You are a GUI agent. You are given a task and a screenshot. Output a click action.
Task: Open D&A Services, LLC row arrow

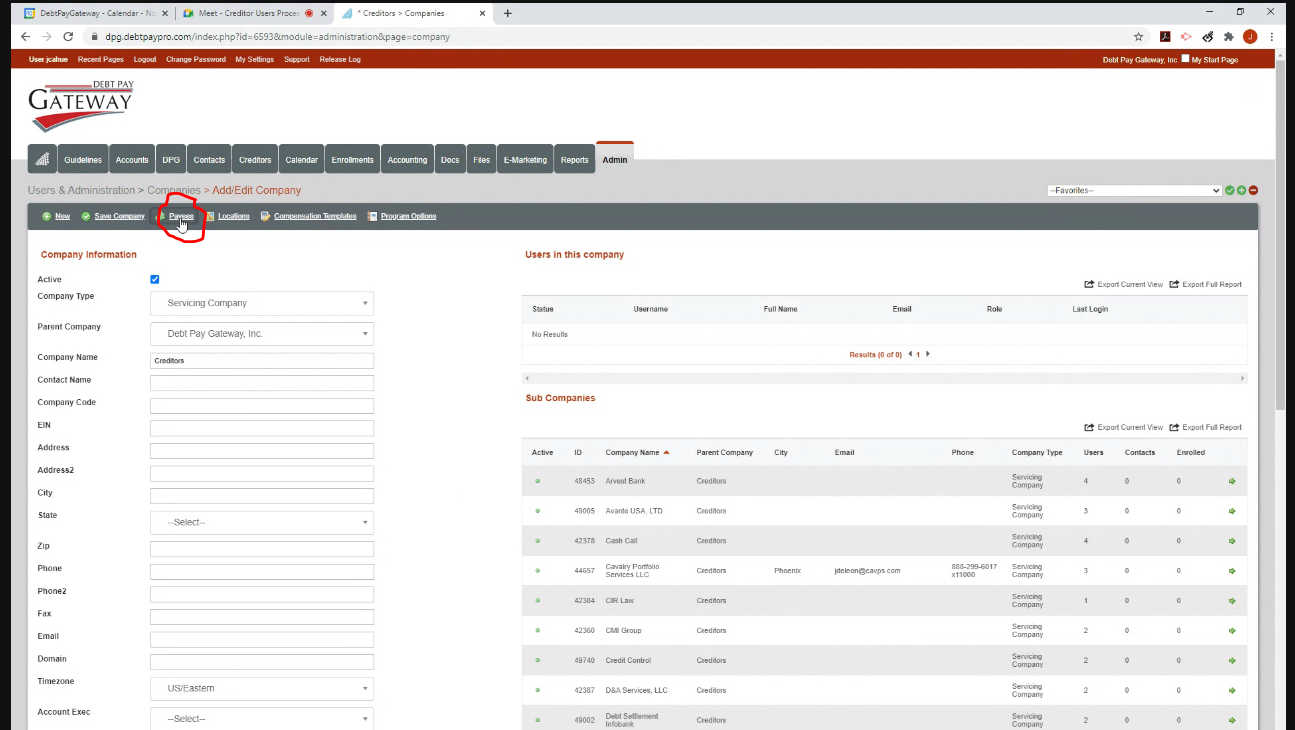pos(1232,691)
